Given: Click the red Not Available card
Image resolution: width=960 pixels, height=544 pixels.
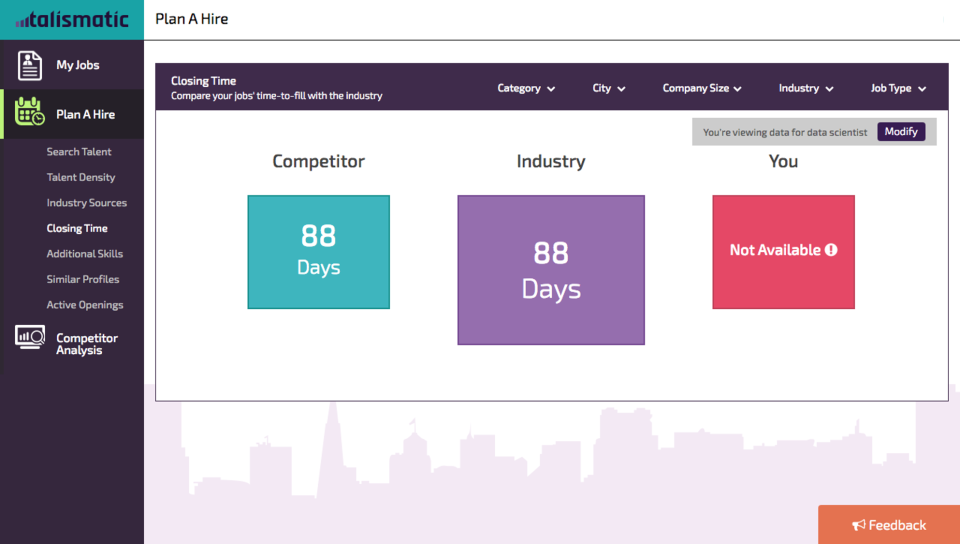Looking at the screenshot, I should tap(784, 252).
